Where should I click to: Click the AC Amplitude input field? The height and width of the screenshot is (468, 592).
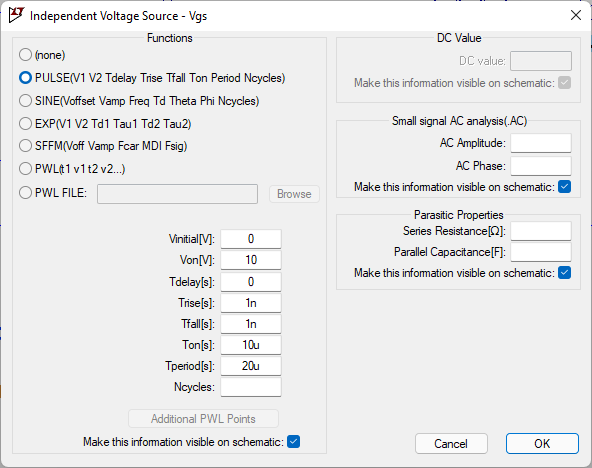point(541,143)
